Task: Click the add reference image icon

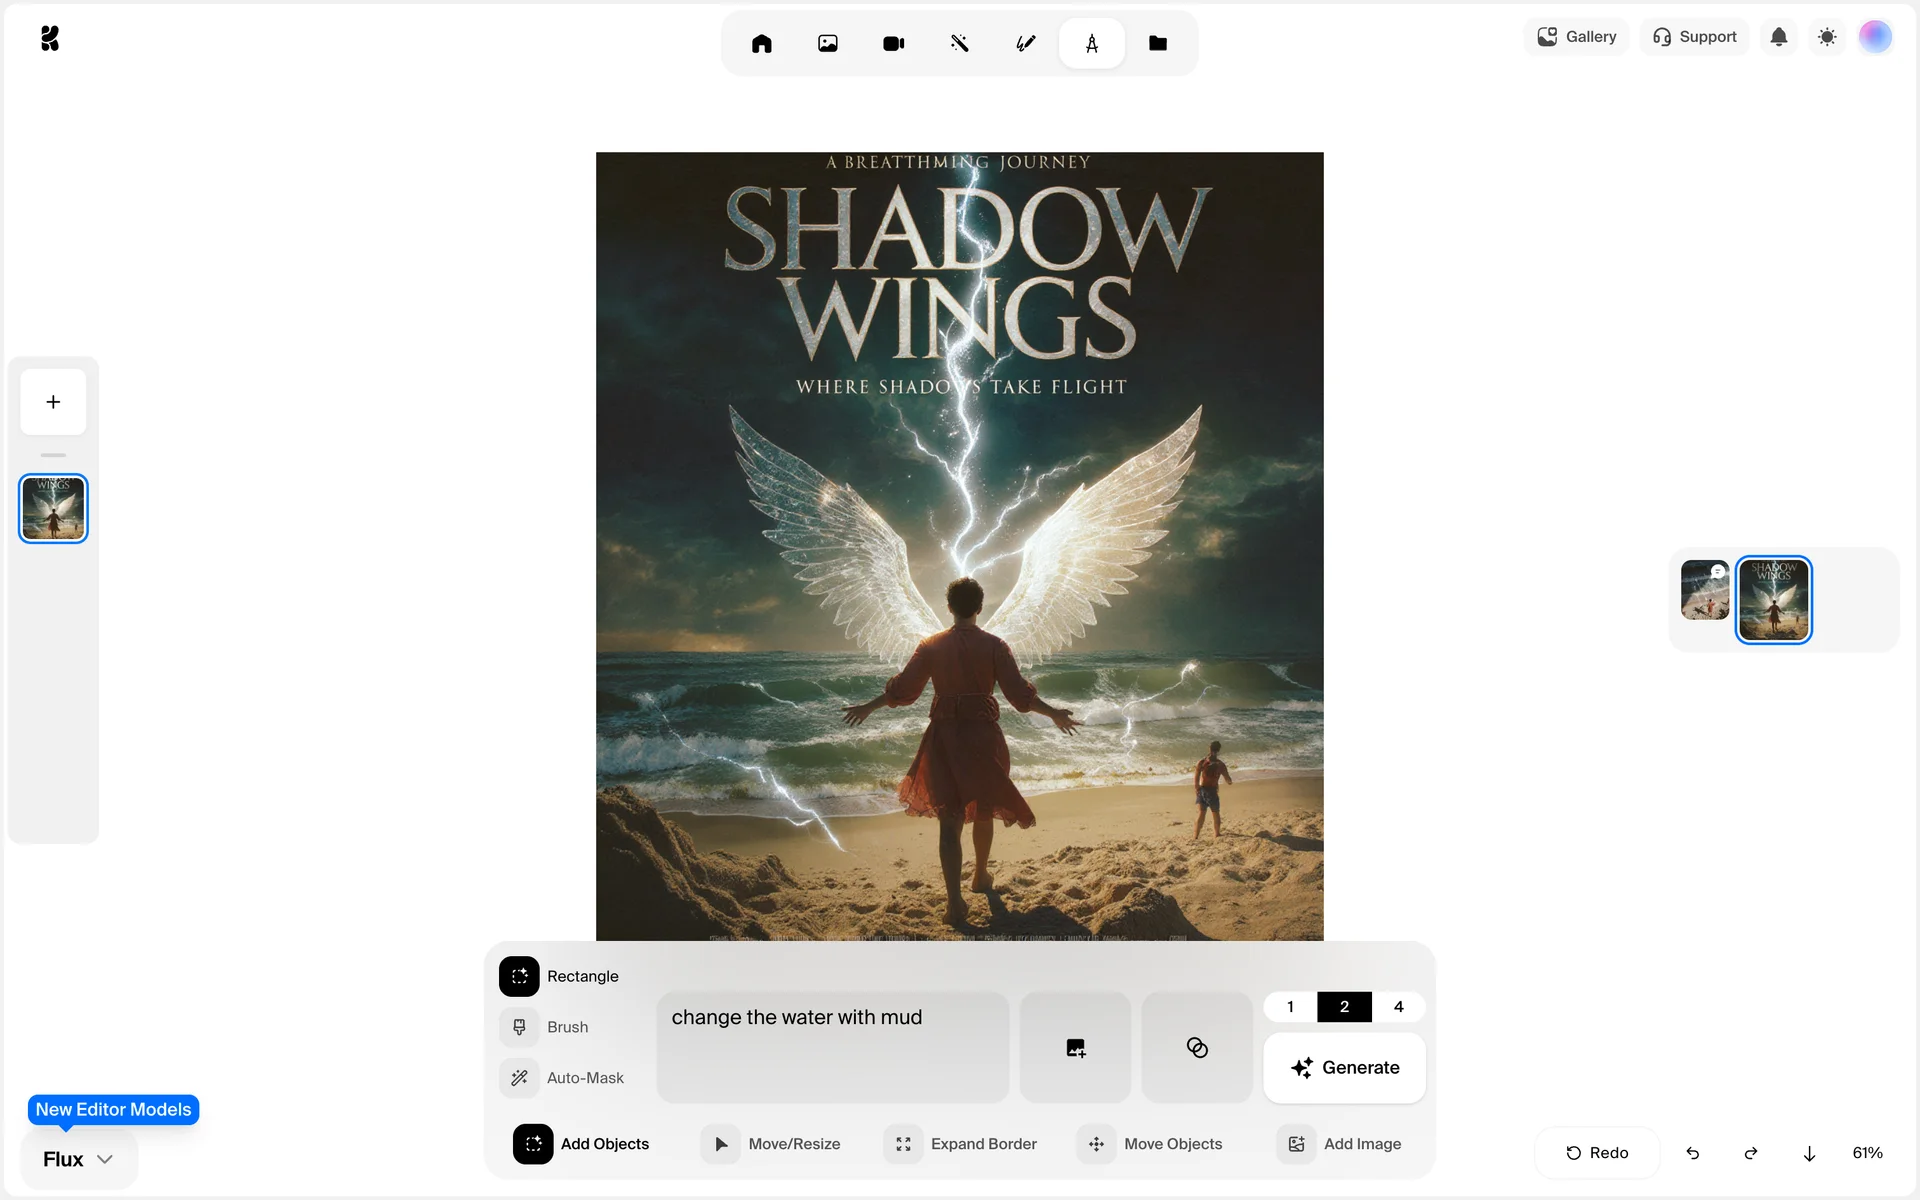Action: pyautogui.click(x=1075, y=1047)
